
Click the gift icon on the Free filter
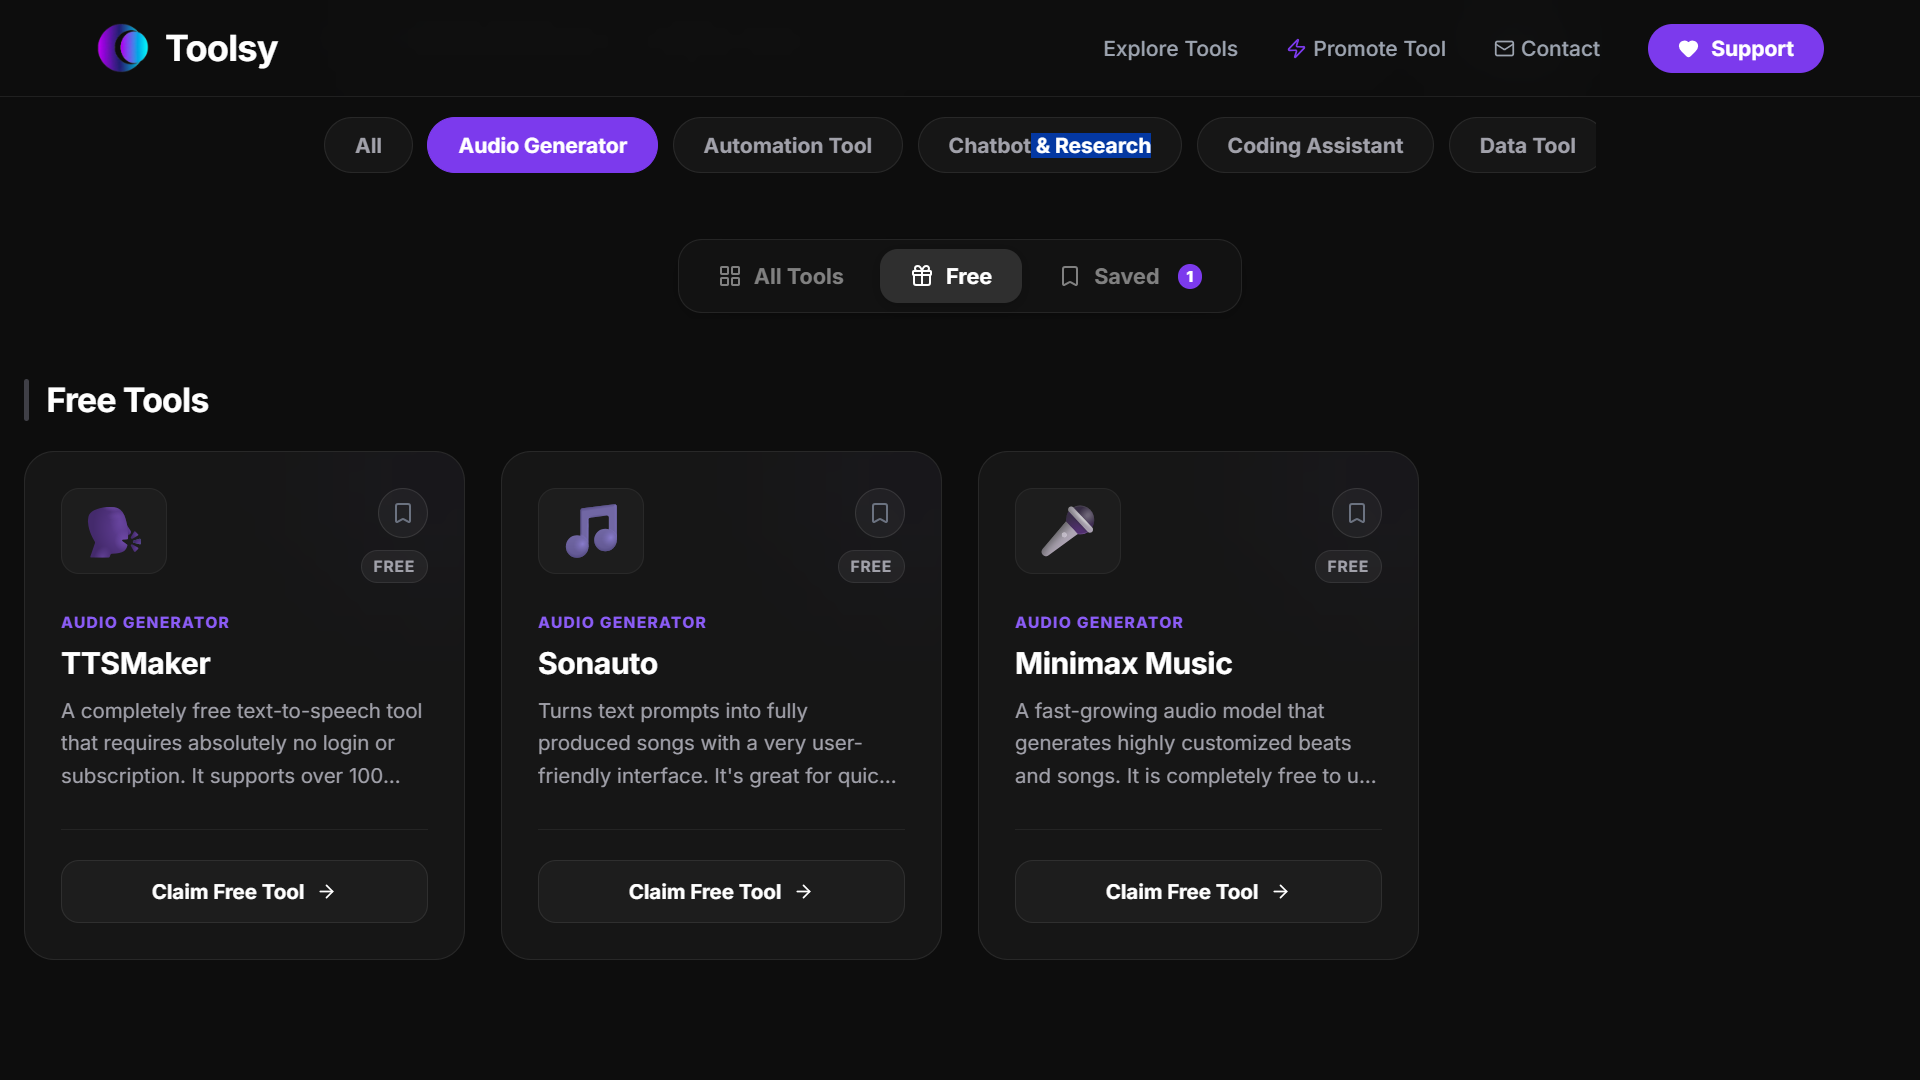[x=921, y=276]
